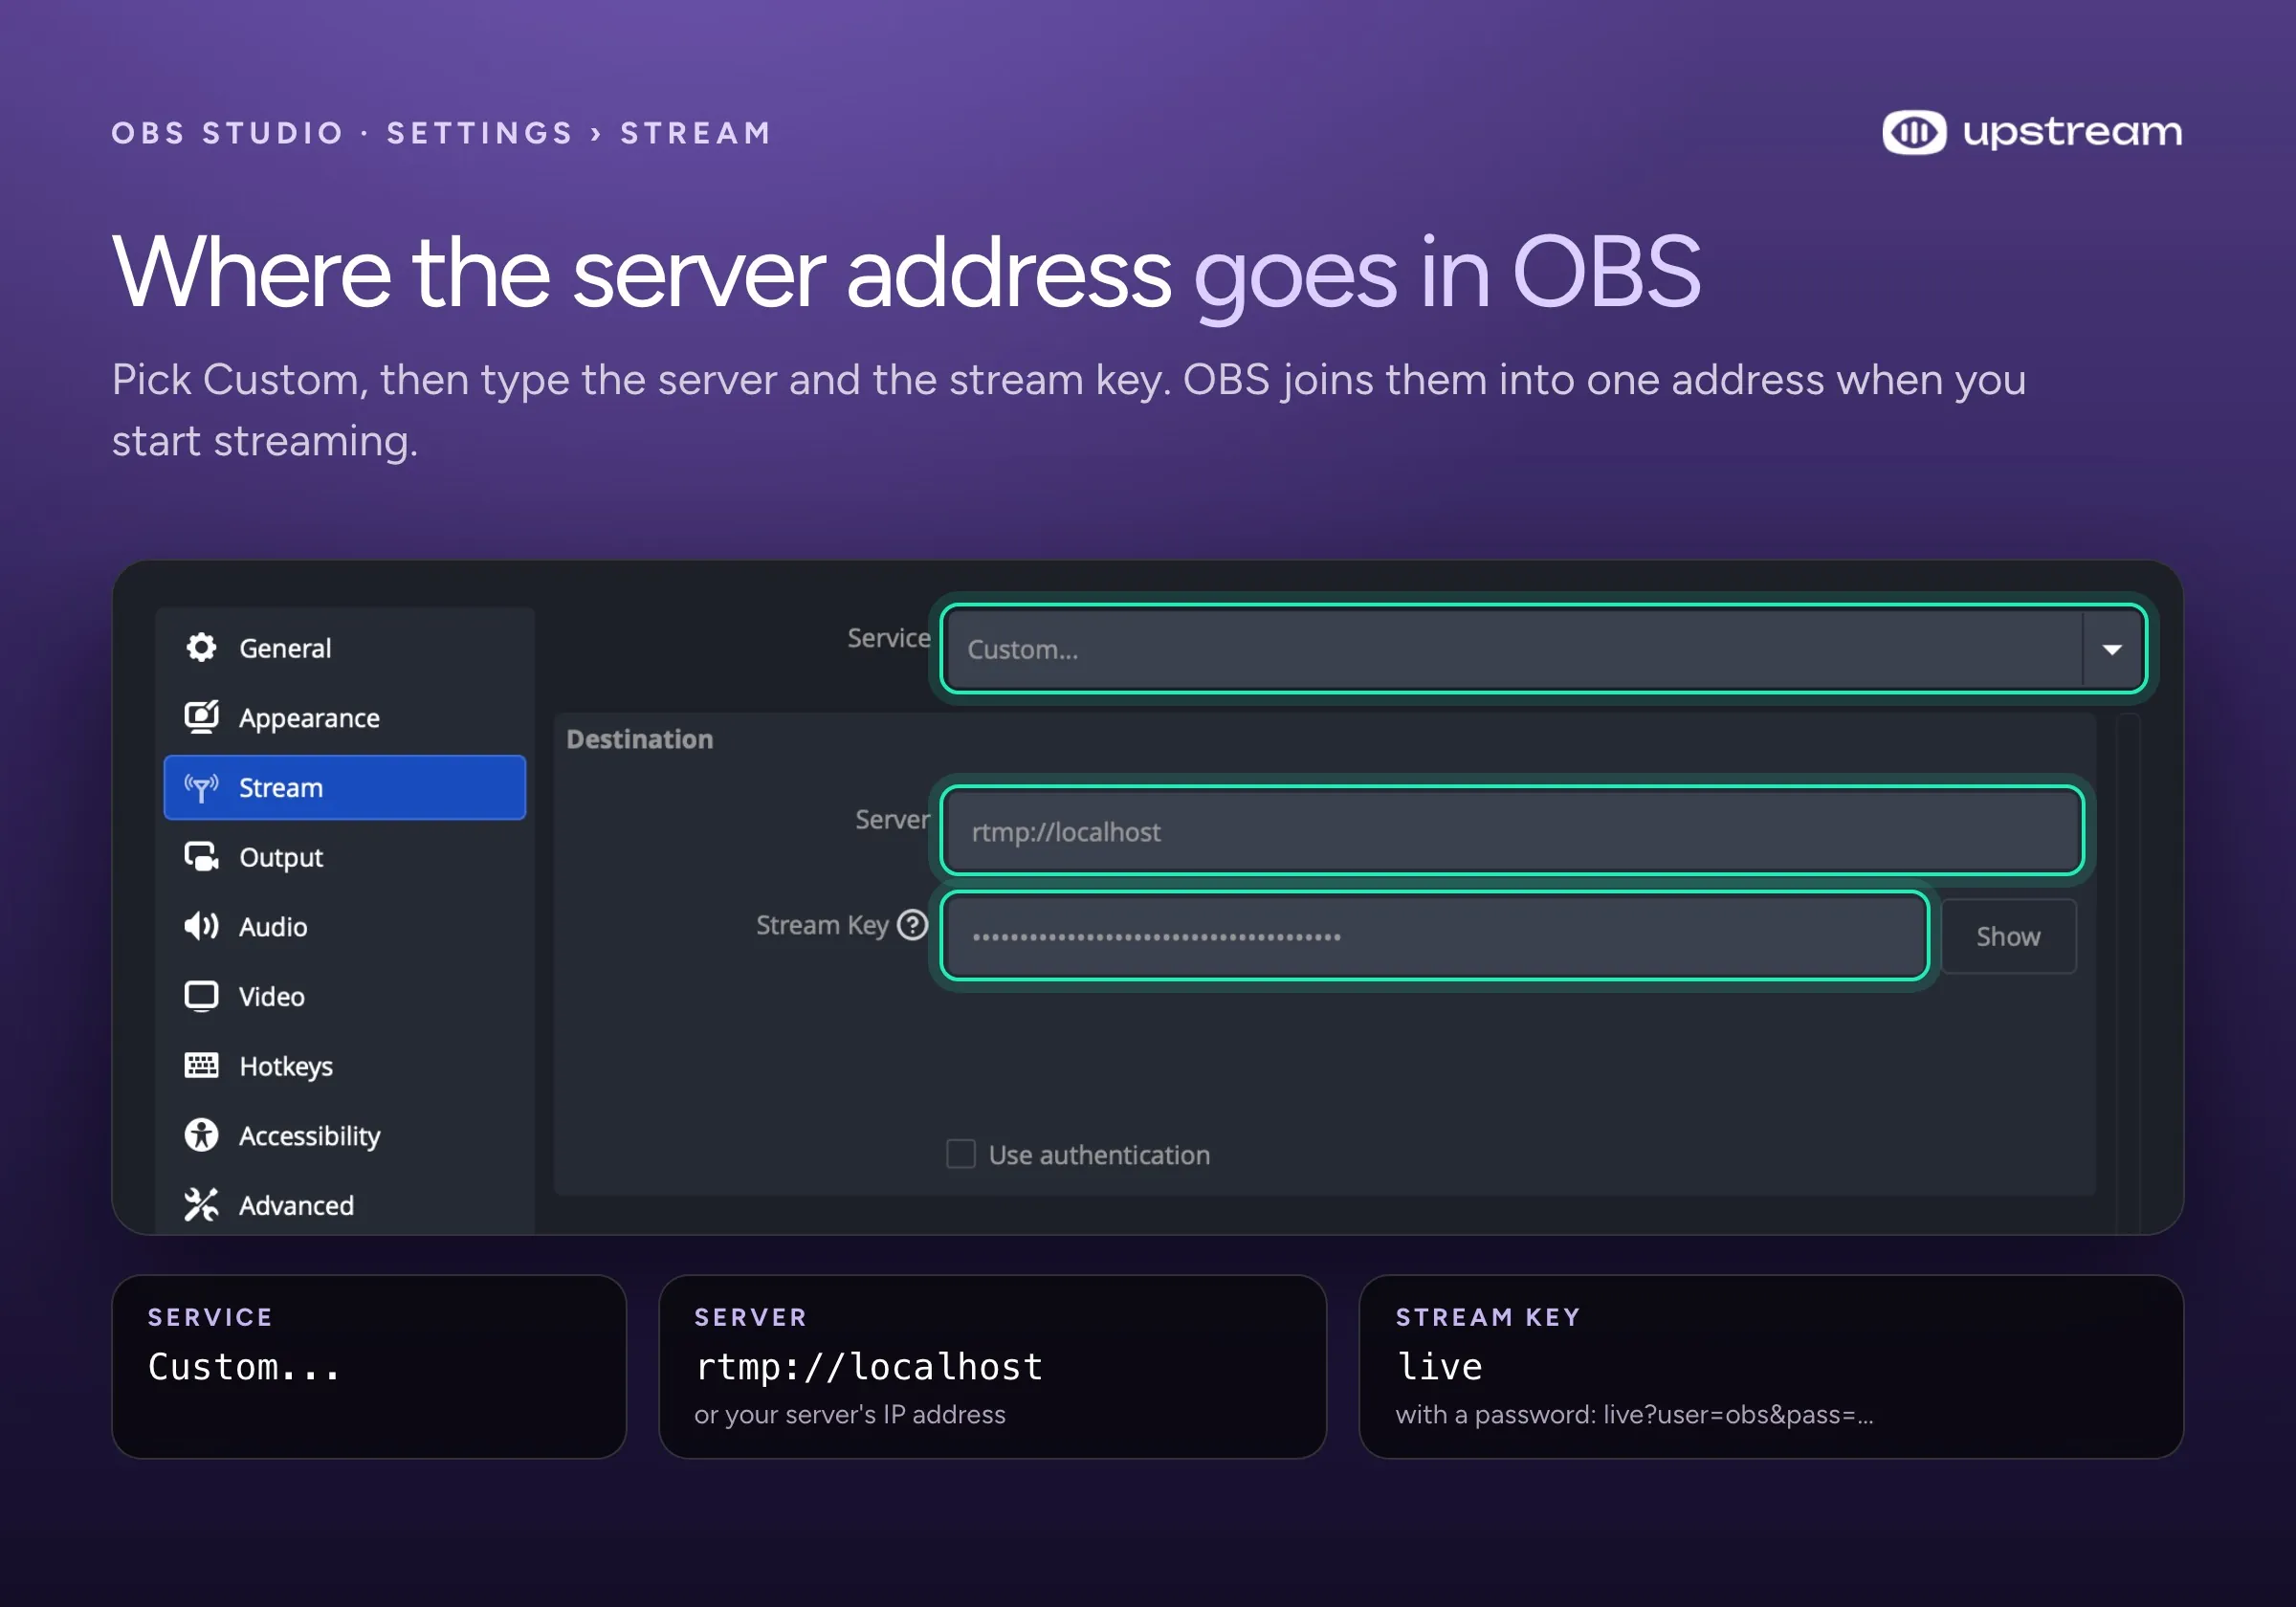Click the 'Where the server address' headline
Image resolution: width=2296 pixels, height=1607 pixels.
[641, 272]
